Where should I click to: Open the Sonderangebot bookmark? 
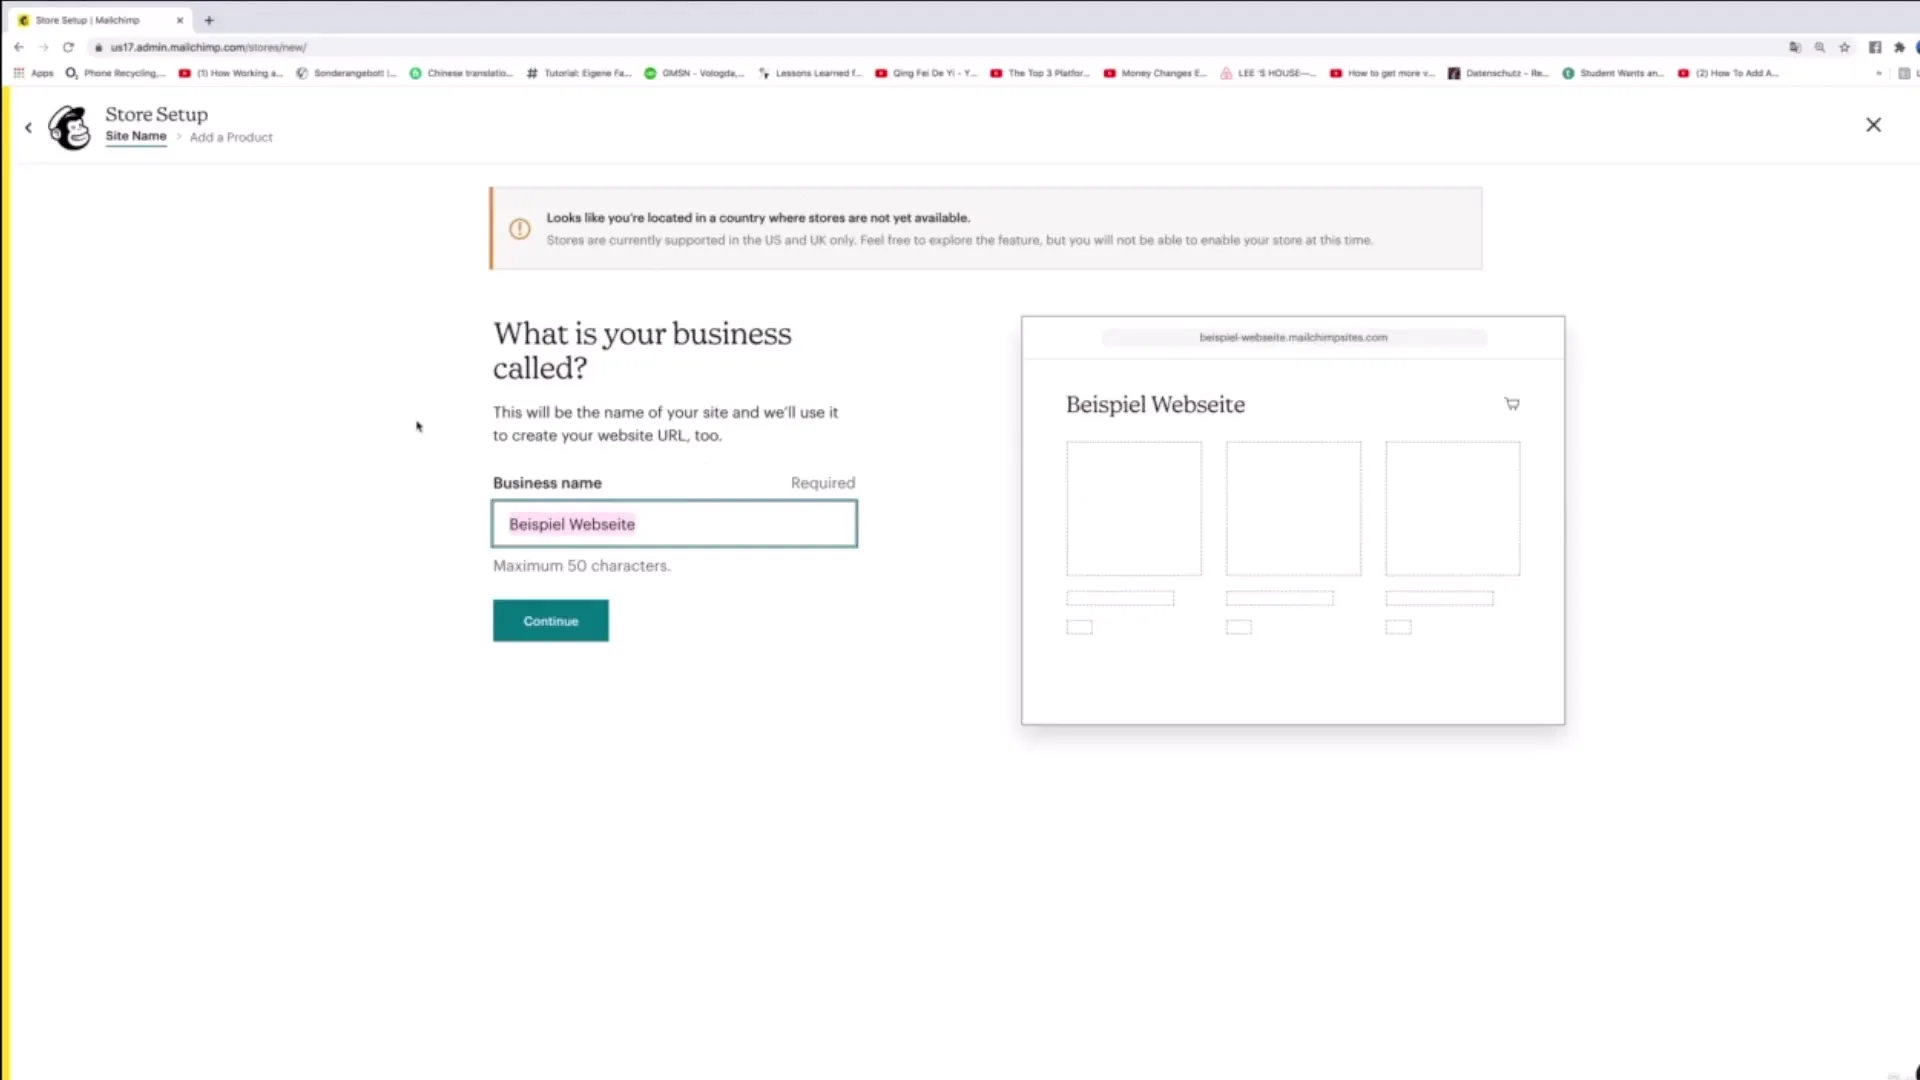pyautogui.click(x=347, y=73)
